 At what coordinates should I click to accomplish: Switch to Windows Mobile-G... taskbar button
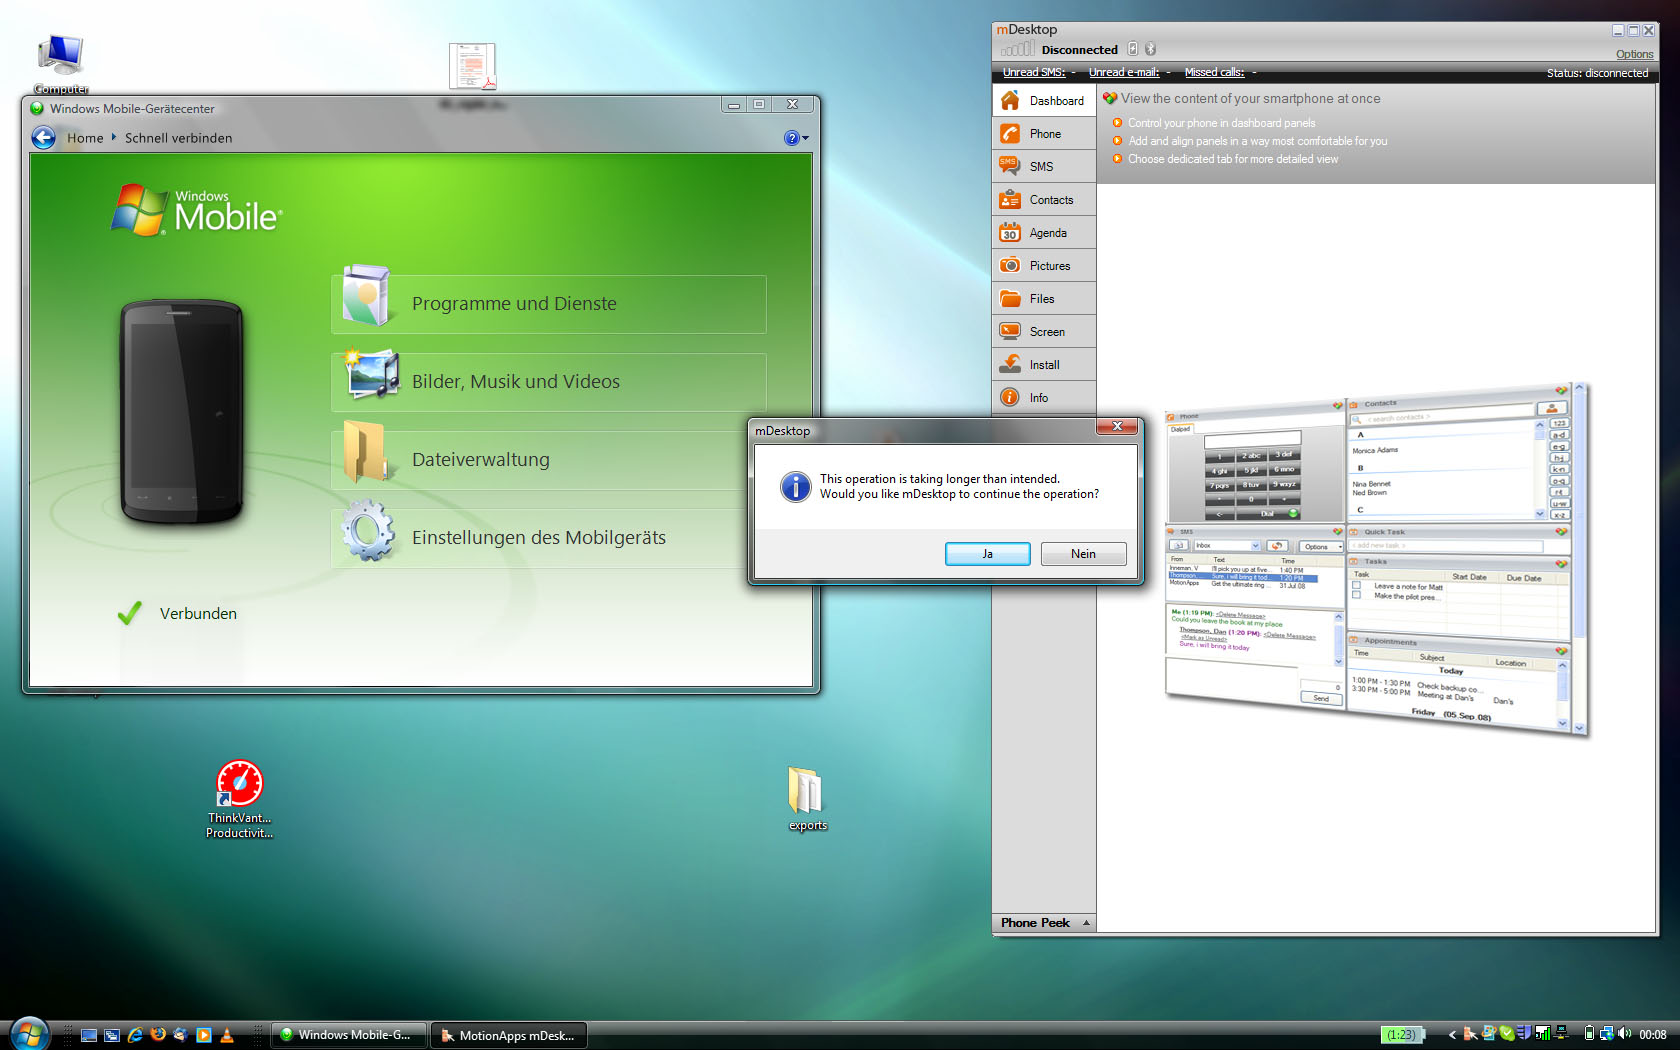[348, 1035]
